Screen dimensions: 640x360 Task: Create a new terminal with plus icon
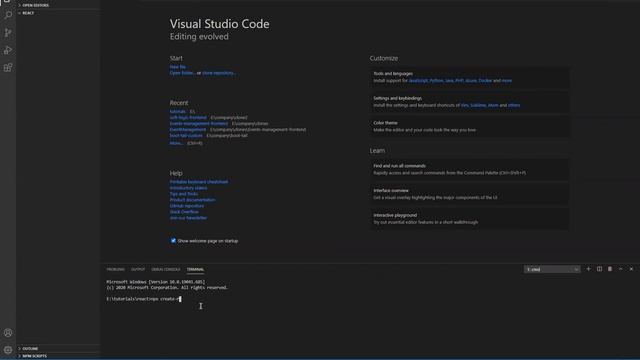pyautogui.click(x=589, y=269)
